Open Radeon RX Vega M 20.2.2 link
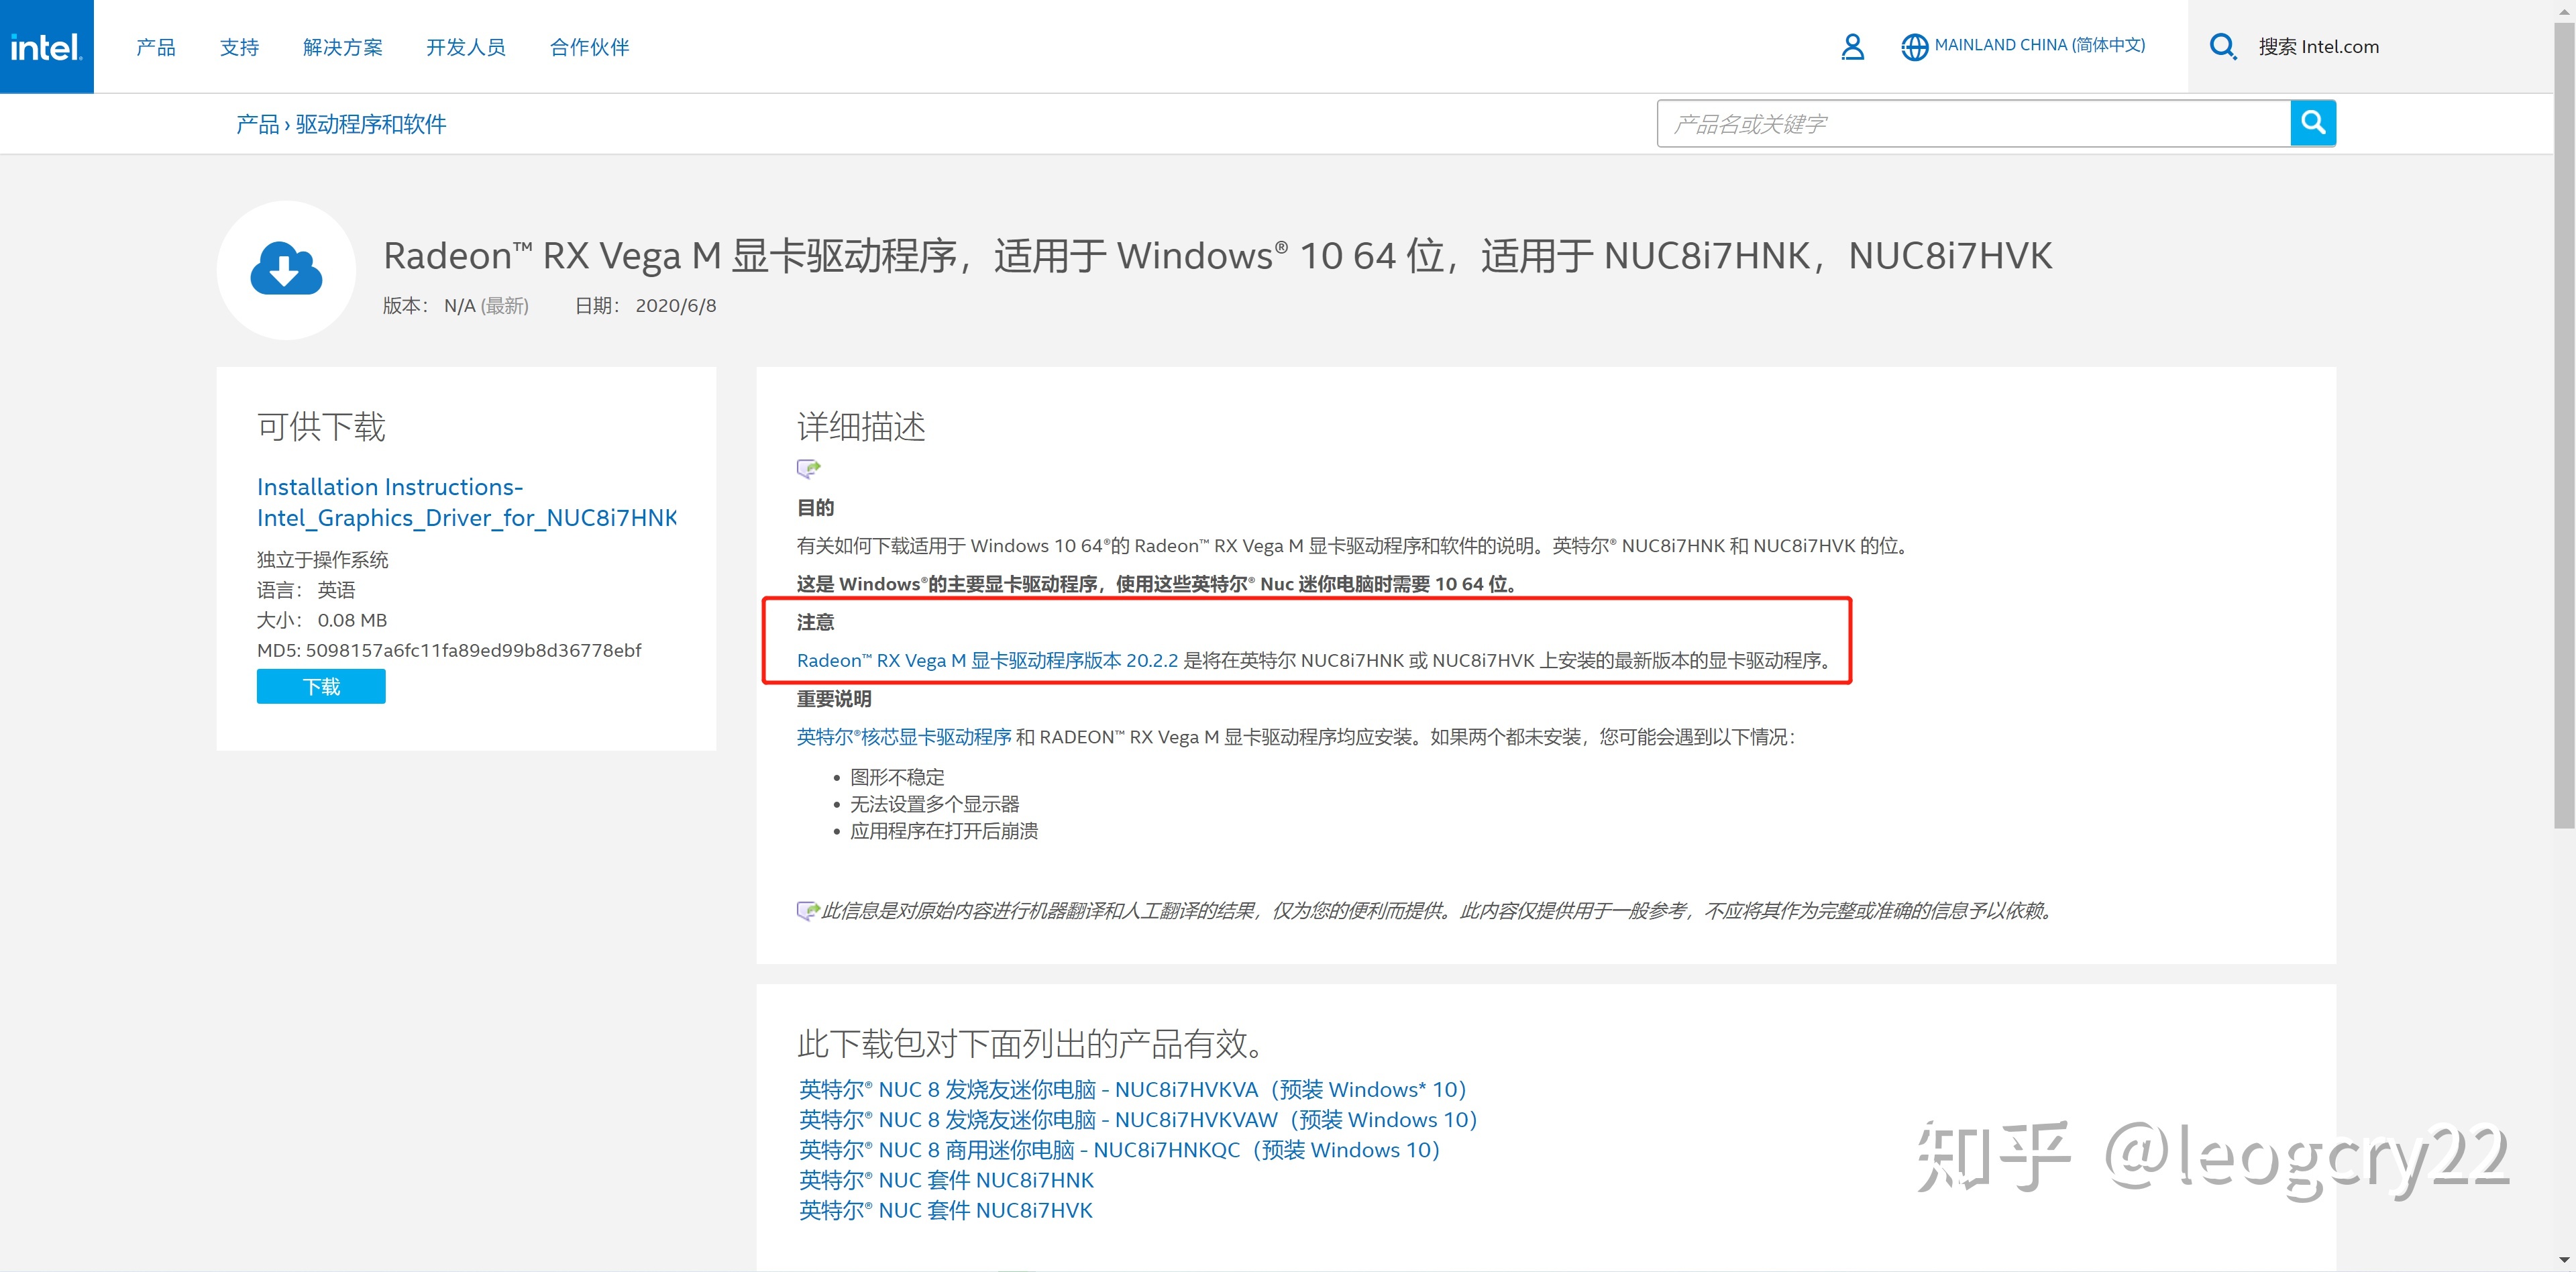This screenshot has height=1272, width=2576. pyautogui.click(x=987, y=660)
